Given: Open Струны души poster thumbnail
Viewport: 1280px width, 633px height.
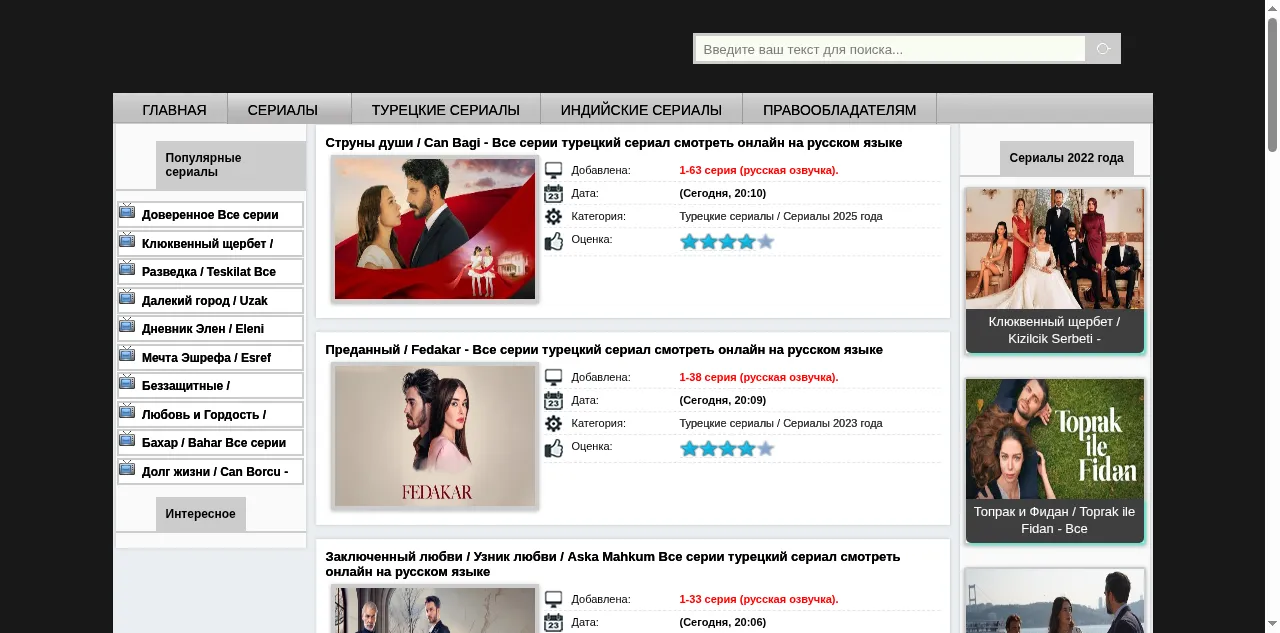Looking at the screenshot, I should coord(435,229).
